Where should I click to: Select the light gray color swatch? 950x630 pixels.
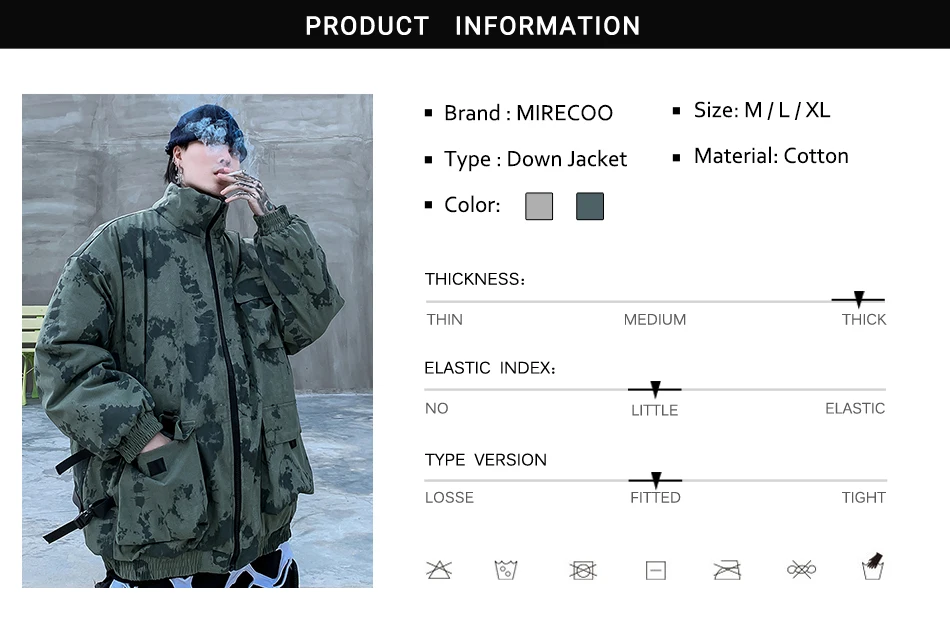point(539,206)
